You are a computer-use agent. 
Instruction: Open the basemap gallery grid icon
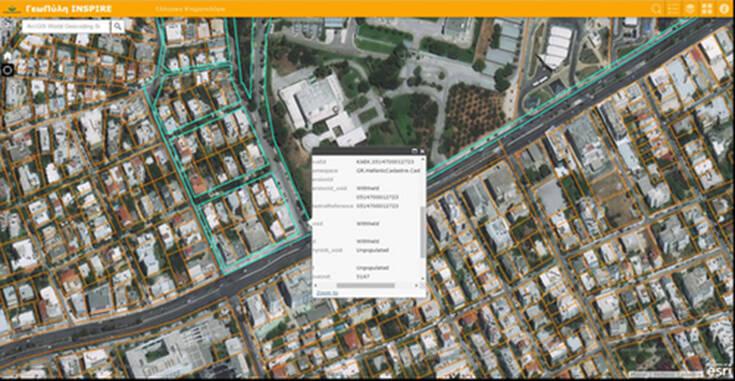coord(707,9)
